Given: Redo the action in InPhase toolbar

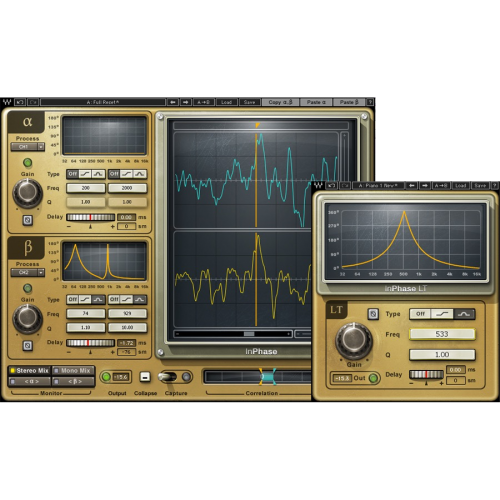Looking at the screenshot, I should click(33, 102).
